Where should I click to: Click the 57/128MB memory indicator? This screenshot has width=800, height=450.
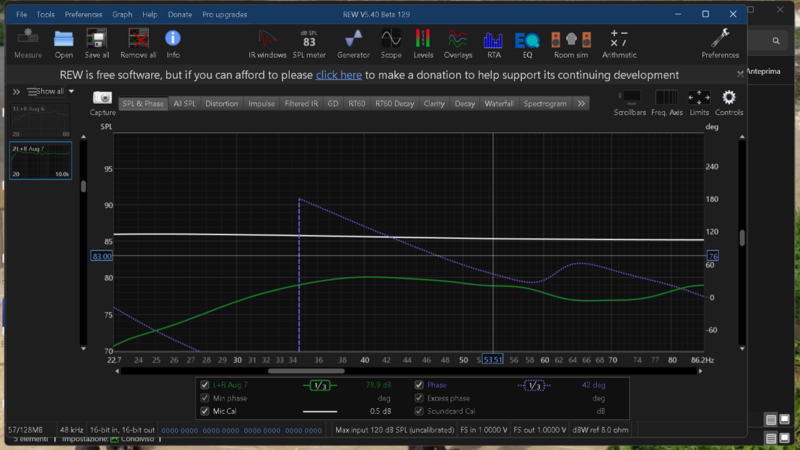[26, 430]
